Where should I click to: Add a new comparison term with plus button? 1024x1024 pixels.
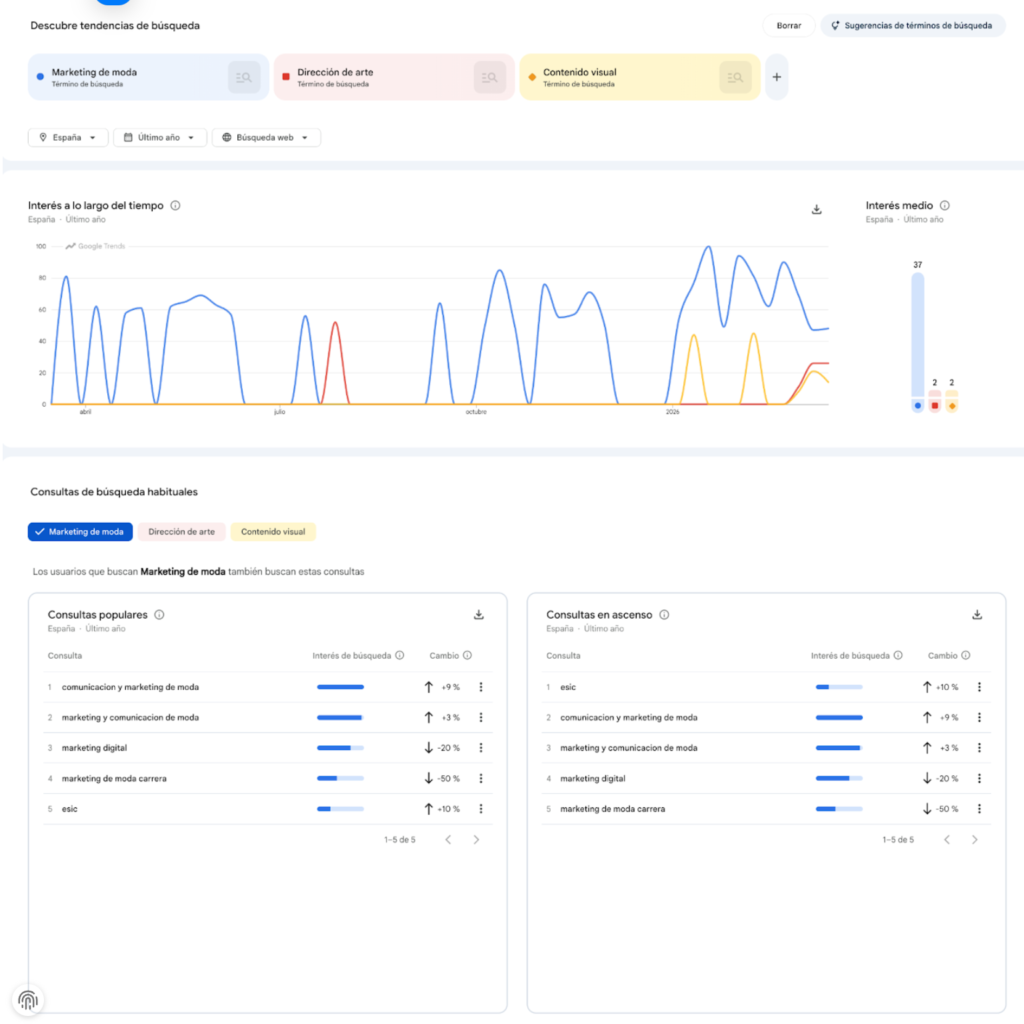coord(777,77)
